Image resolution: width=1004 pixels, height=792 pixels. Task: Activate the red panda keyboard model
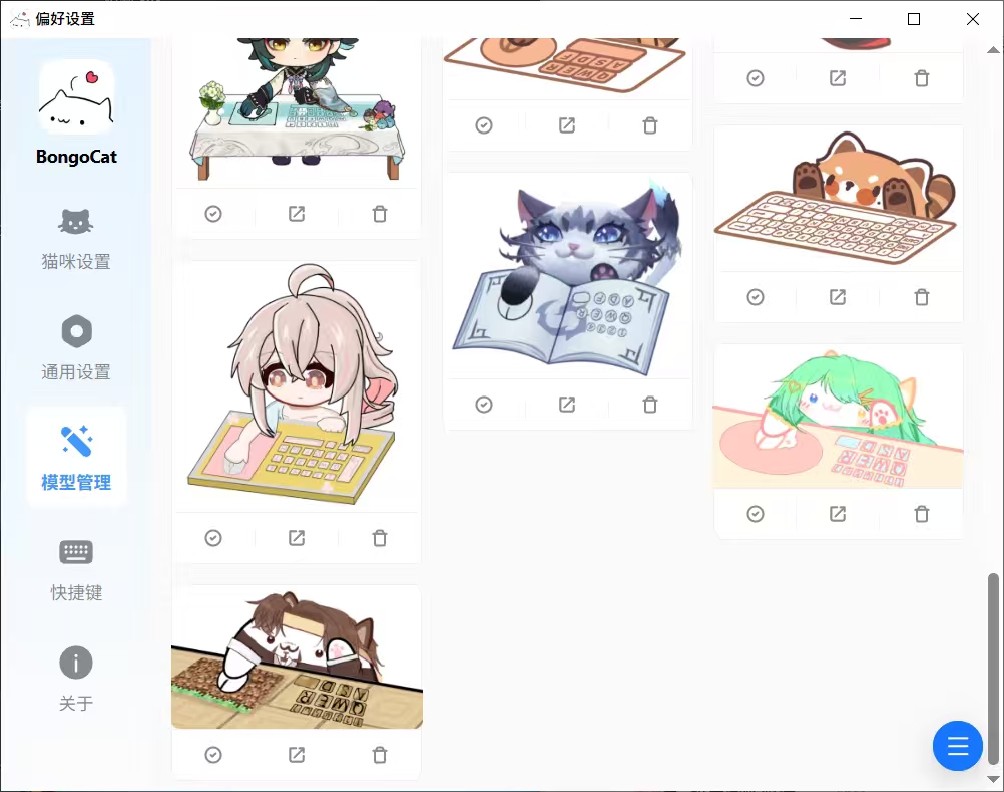pos(756,297)
